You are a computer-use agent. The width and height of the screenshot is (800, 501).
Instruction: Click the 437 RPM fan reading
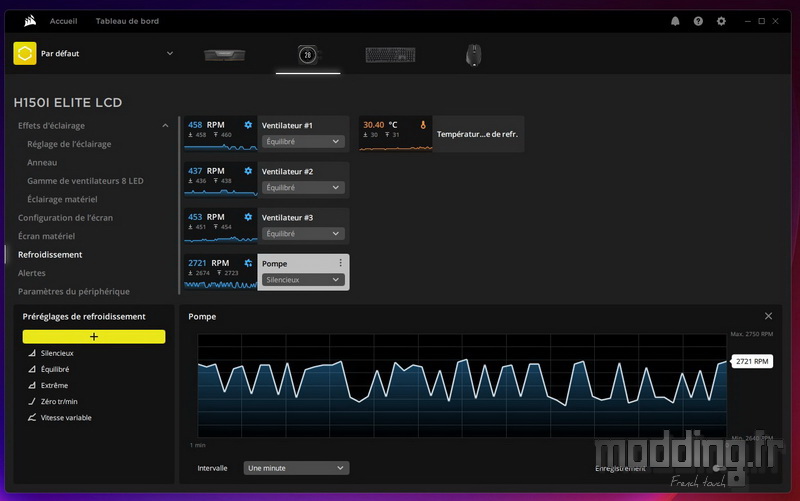coord(206,170)
